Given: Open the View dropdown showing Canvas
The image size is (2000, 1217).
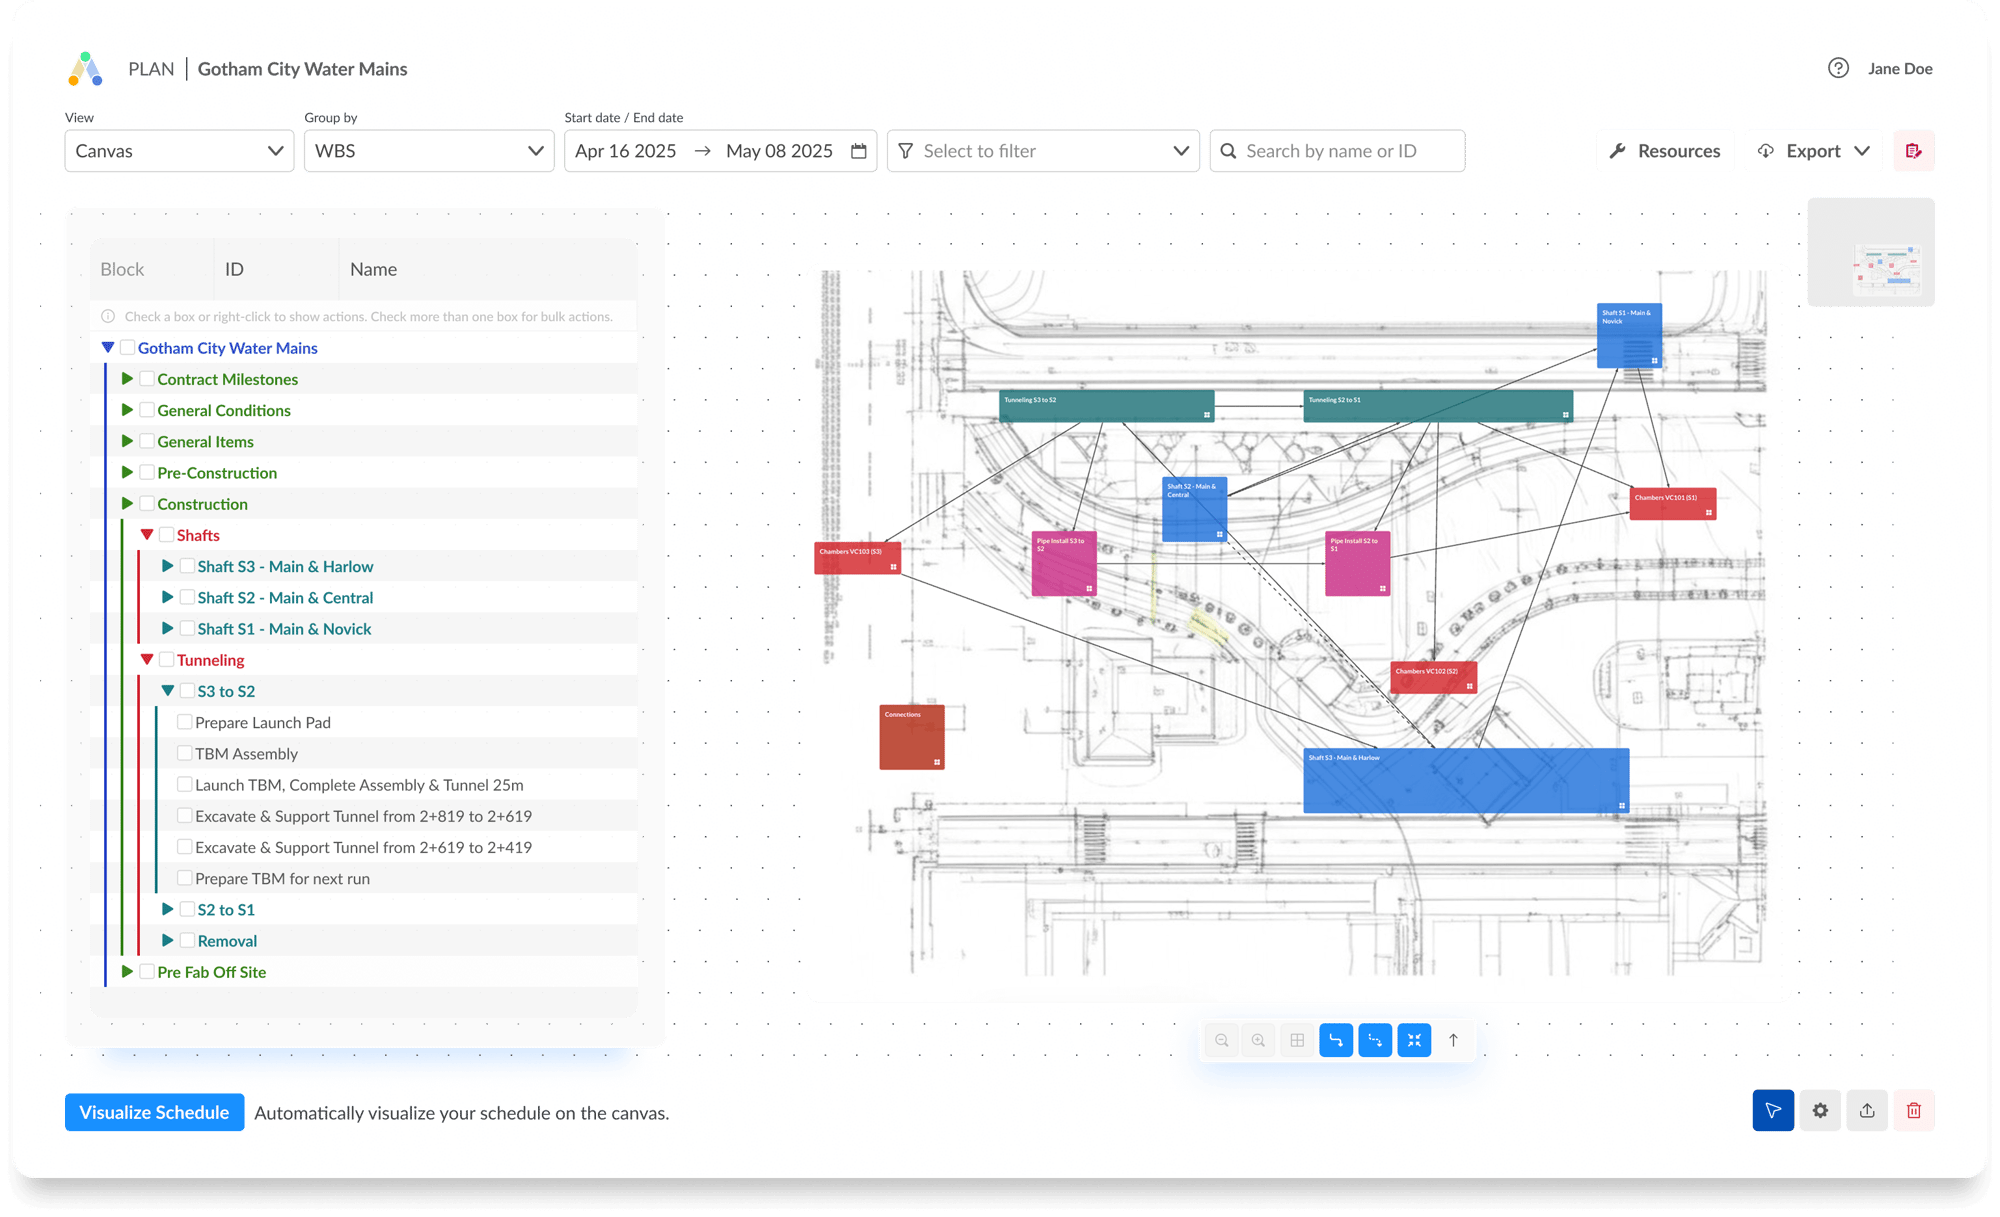Looking at the screenshot, I should click(178, 150).
